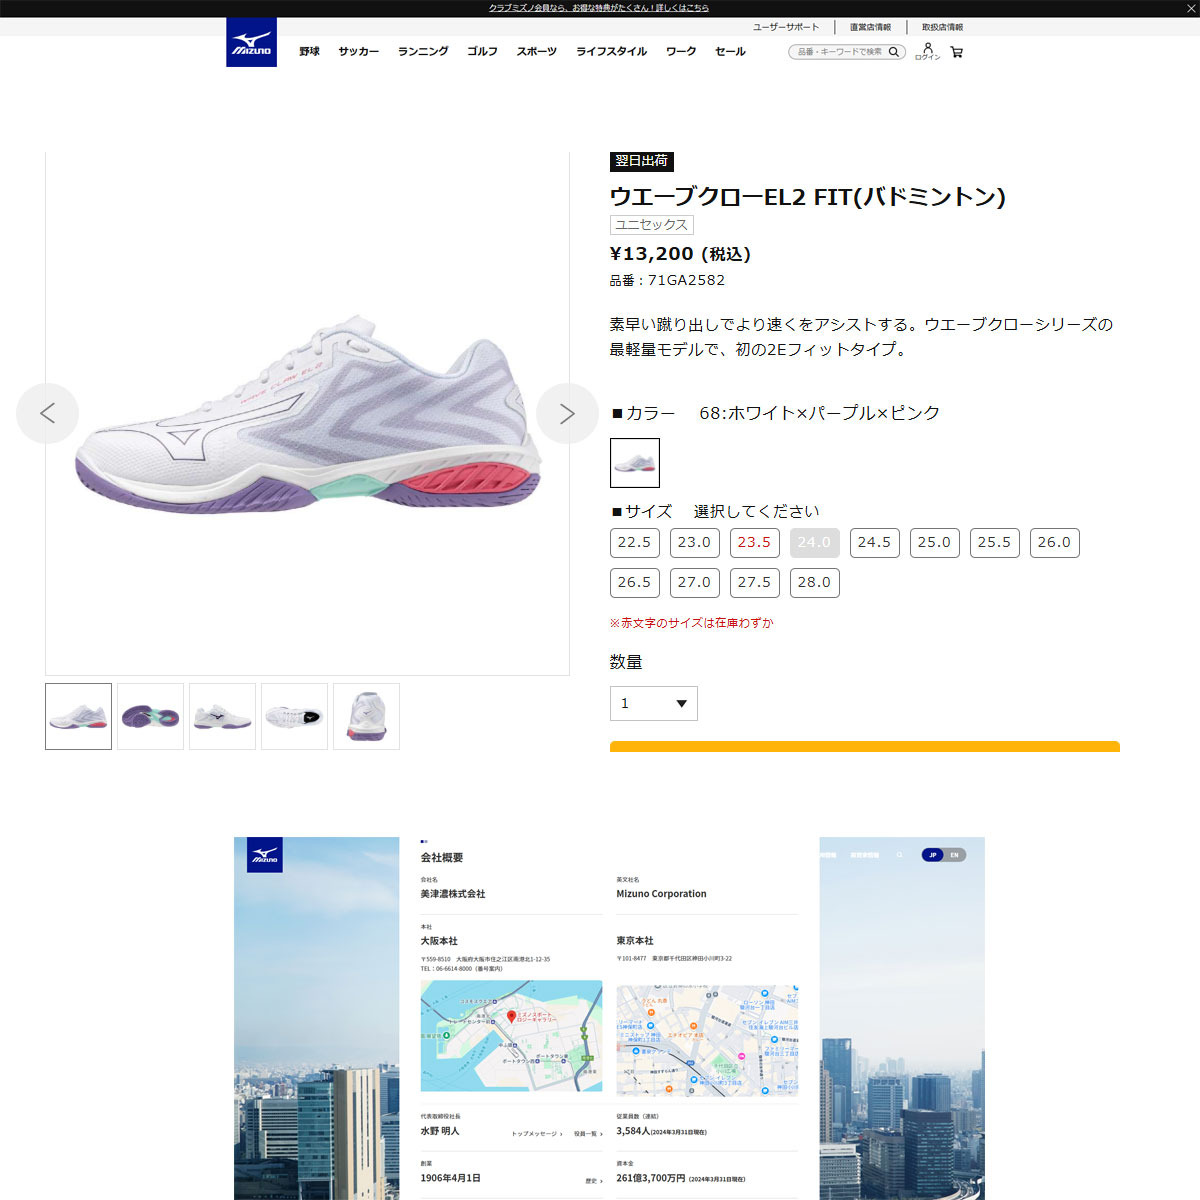The image size is (1200, 1200).
Task: Click the search magnifier icon
Action: point(894,52)
